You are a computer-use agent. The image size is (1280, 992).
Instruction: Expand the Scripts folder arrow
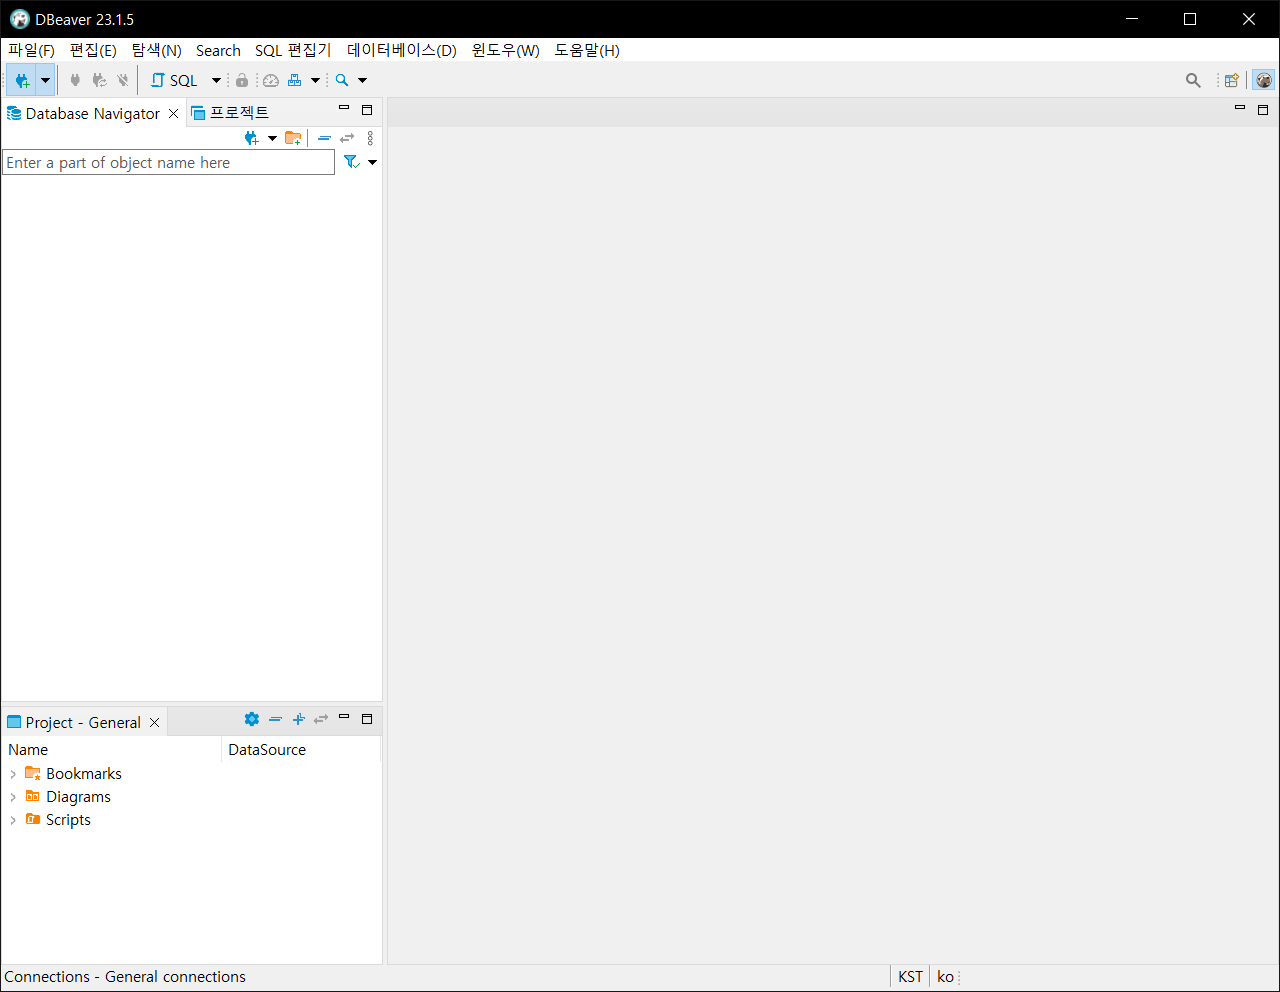[13, 820]
